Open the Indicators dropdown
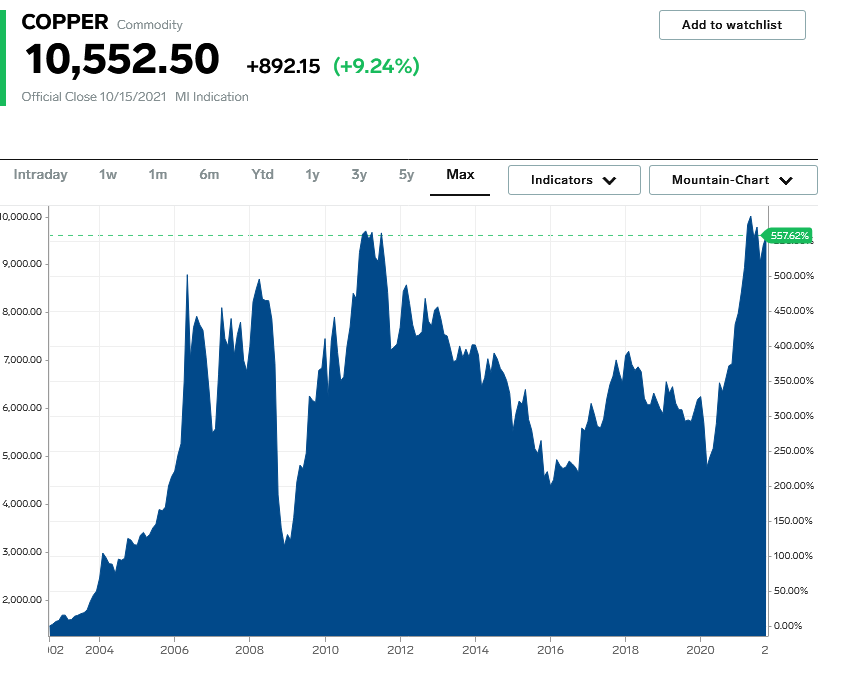 click(x=574, y=180)
